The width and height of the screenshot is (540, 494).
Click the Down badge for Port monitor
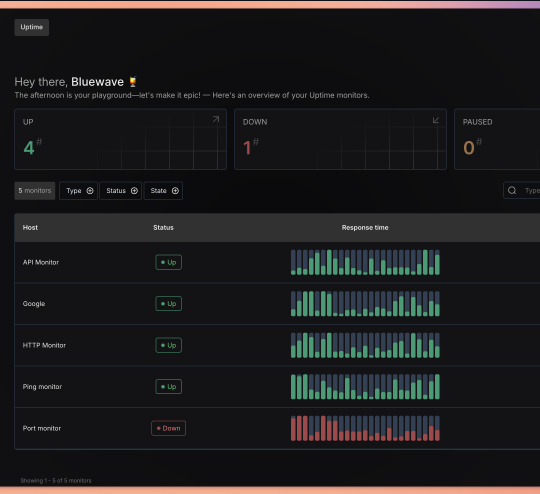[168, 428]
